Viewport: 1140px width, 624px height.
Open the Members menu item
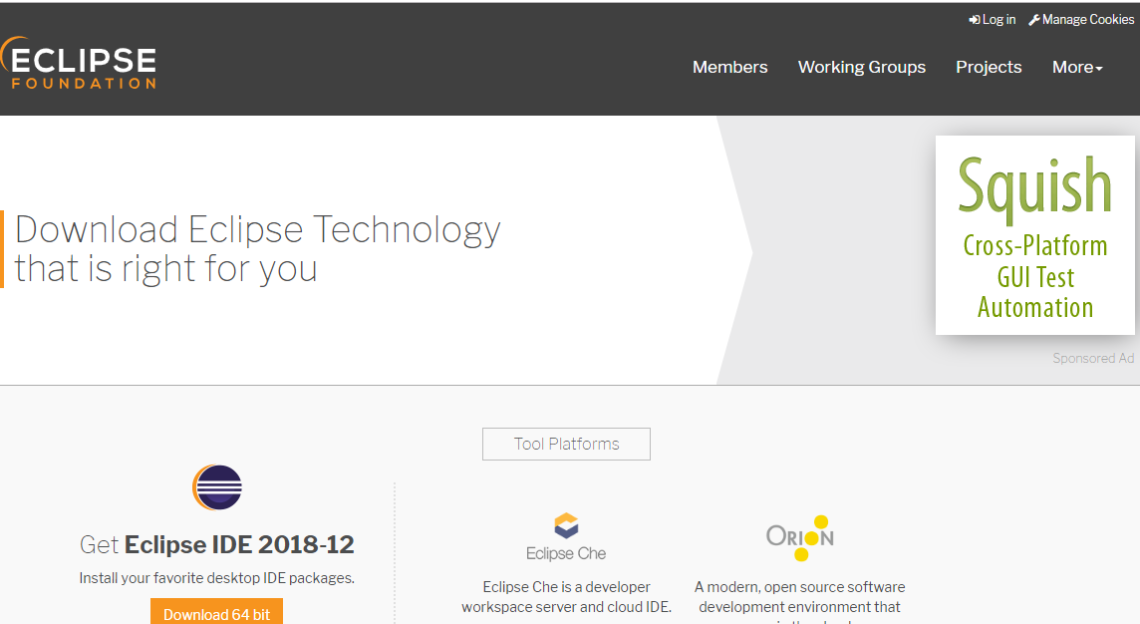click(730, 67)
